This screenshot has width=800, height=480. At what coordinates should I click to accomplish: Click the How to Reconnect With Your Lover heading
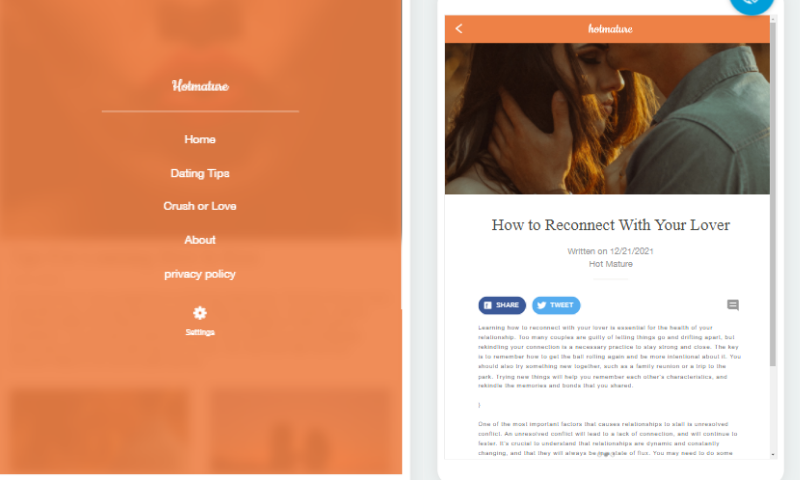(611, 225)
